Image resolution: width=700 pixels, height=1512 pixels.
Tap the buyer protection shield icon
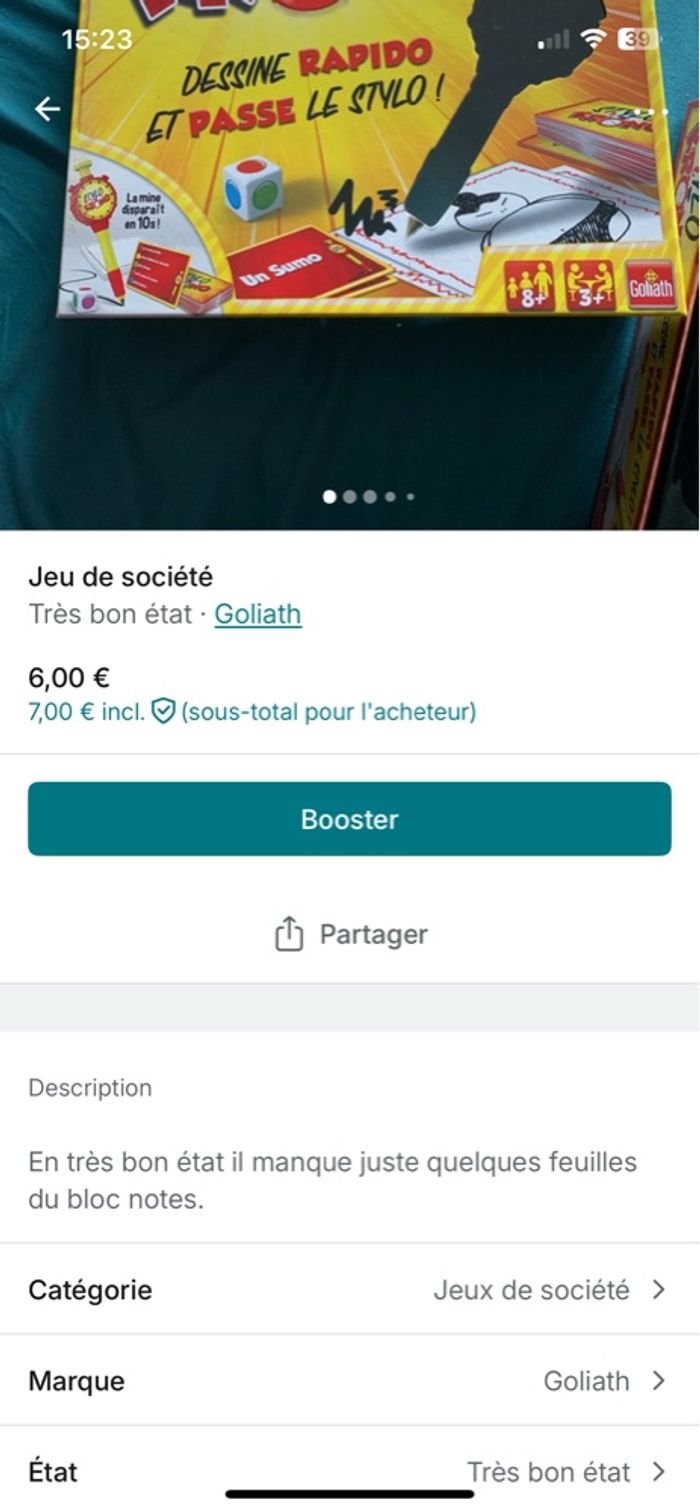pyautogui.click(x=164, y=712)
